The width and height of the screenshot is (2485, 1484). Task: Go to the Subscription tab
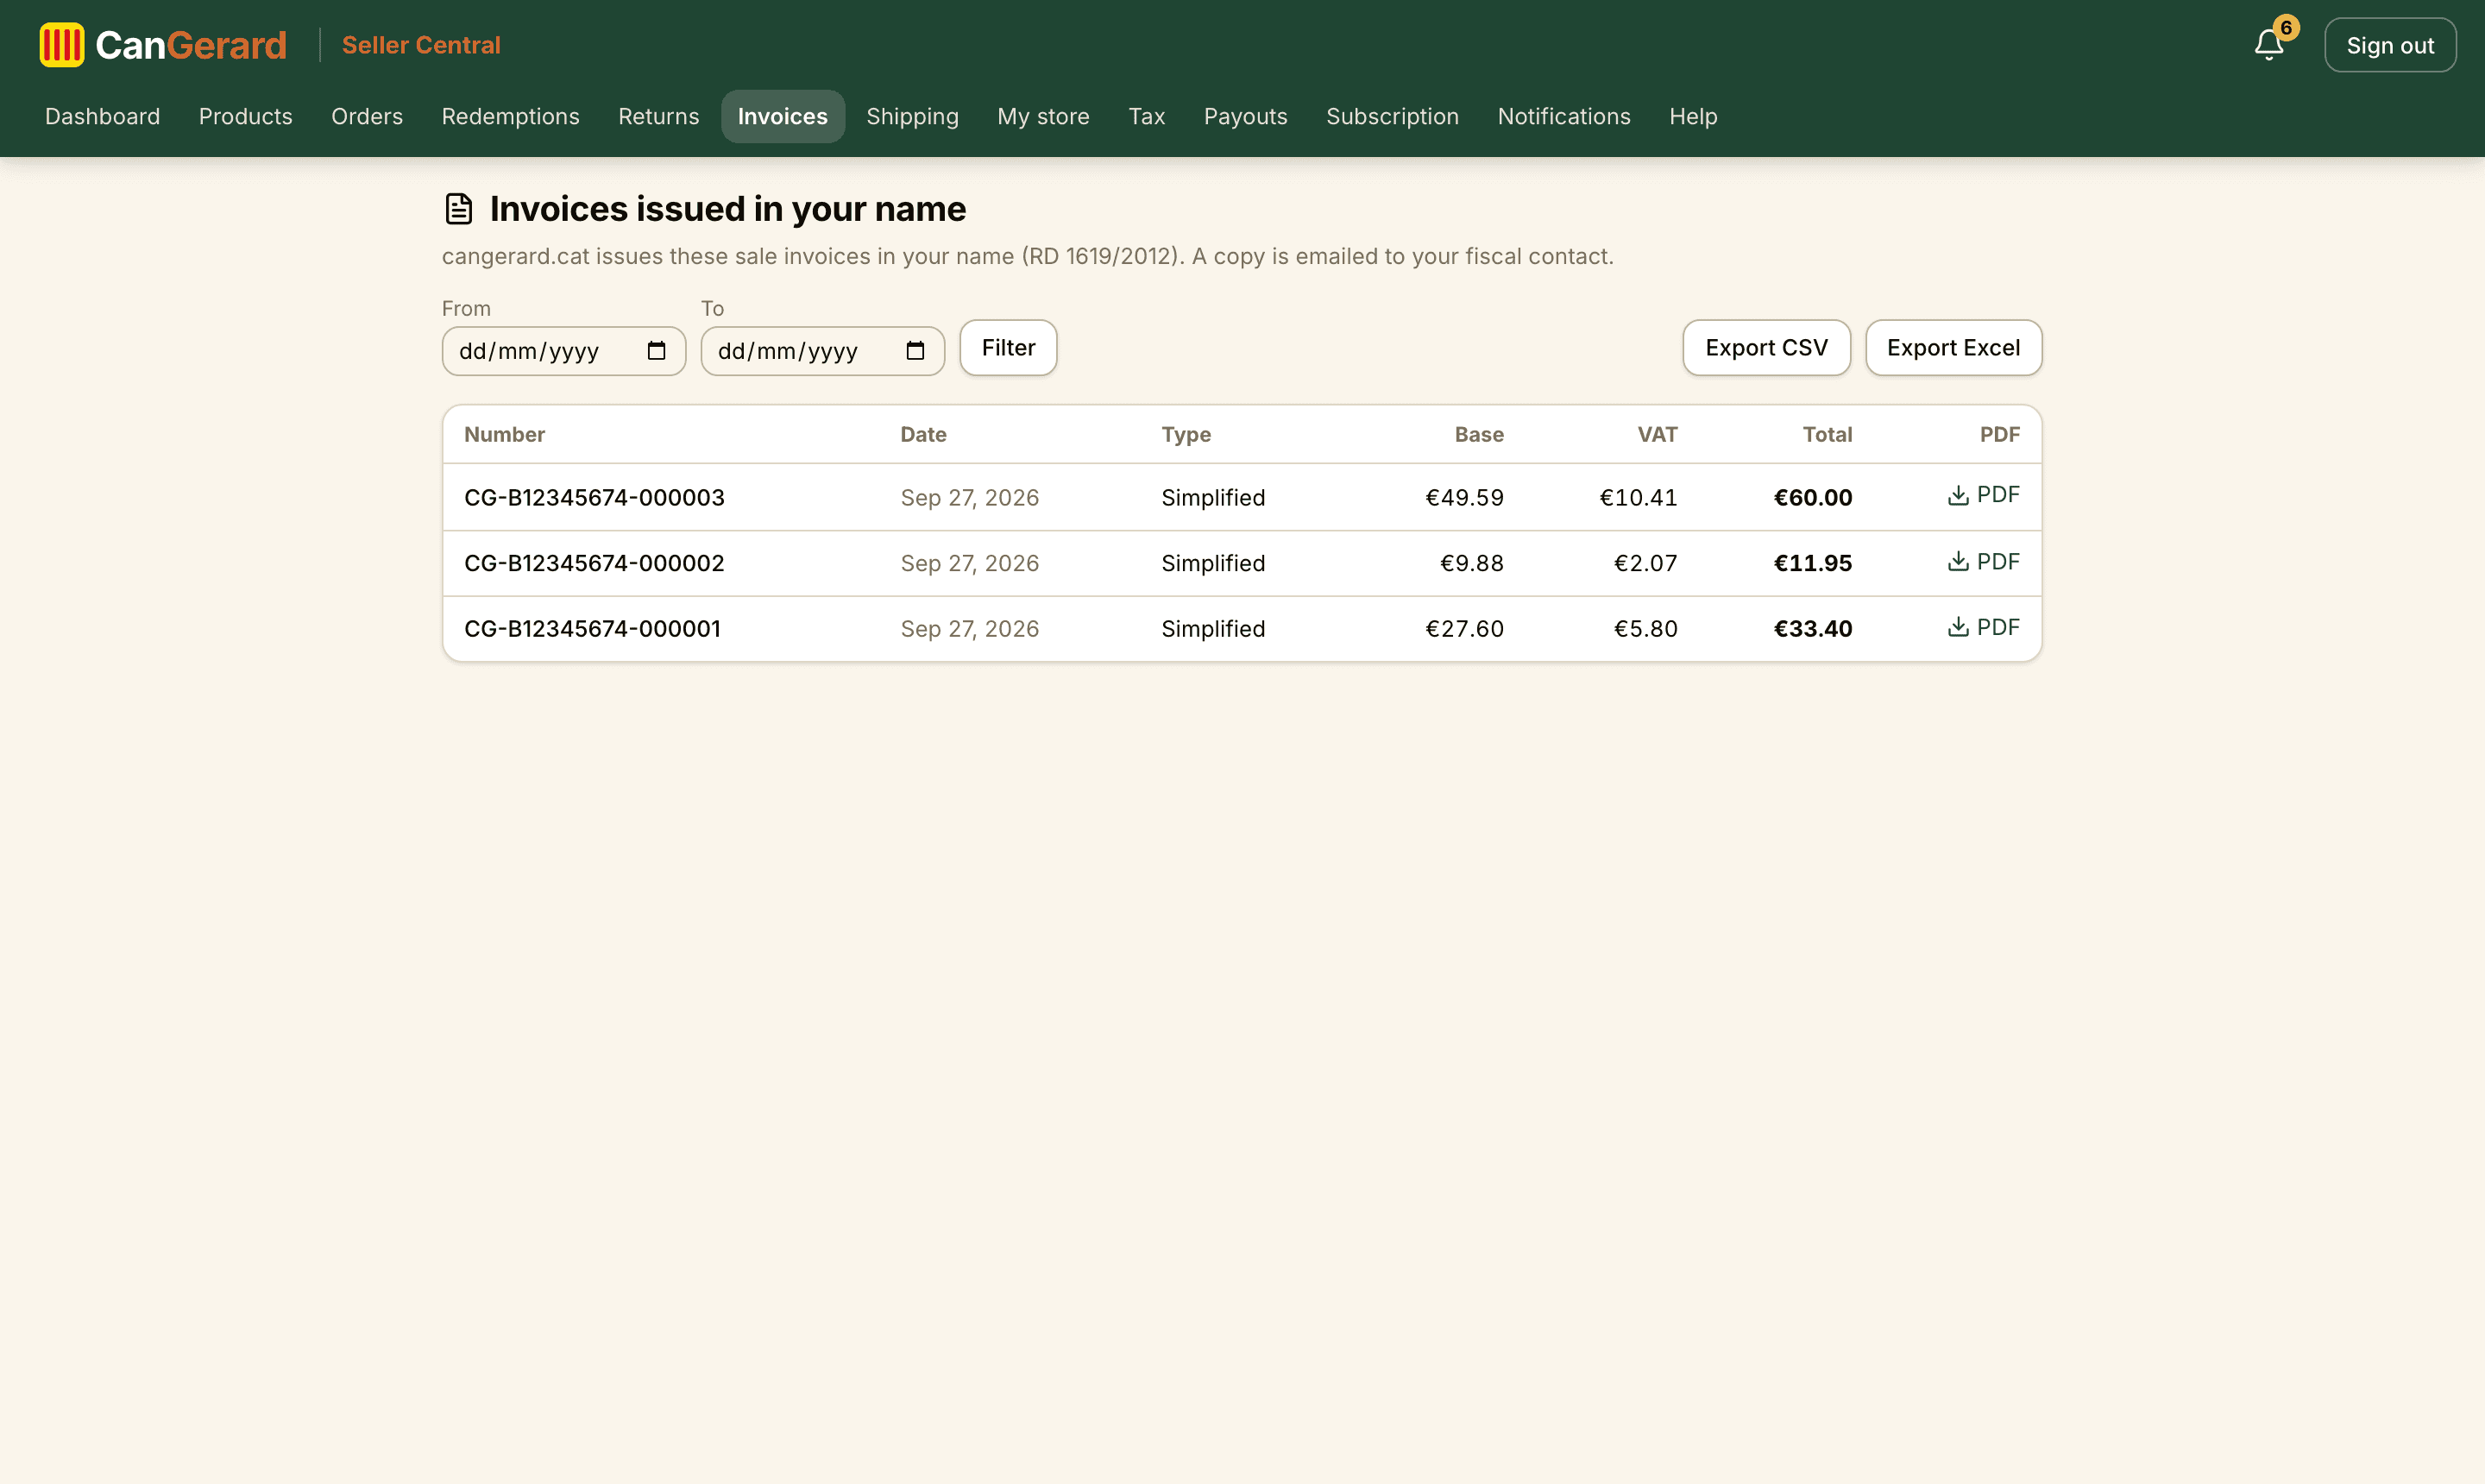1392,116
